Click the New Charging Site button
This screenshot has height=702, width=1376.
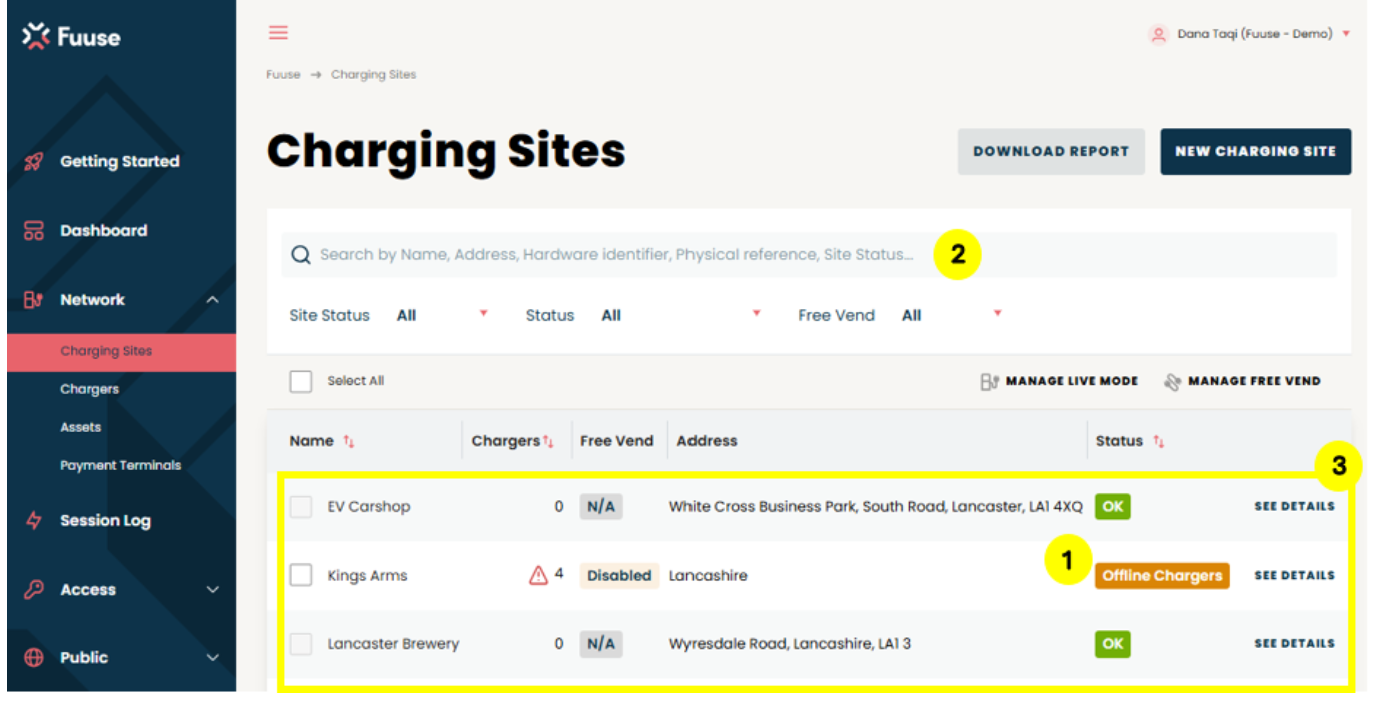click(x=1256, y=152)
